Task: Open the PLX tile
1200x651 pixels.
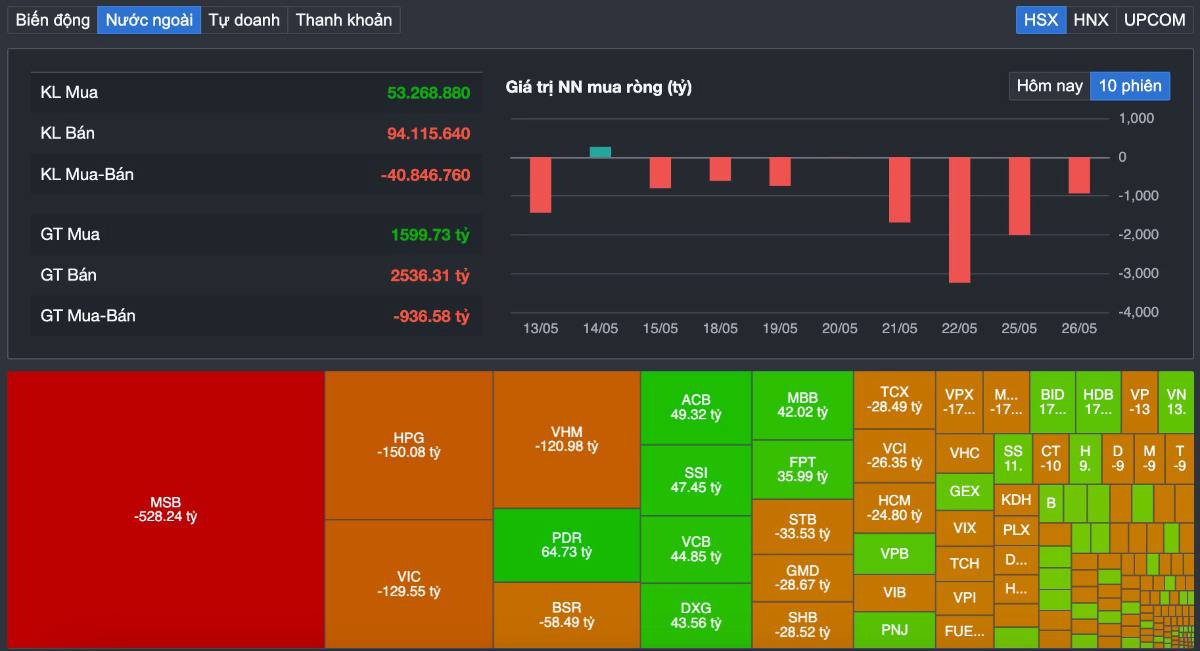Action: coord(1016,529)
